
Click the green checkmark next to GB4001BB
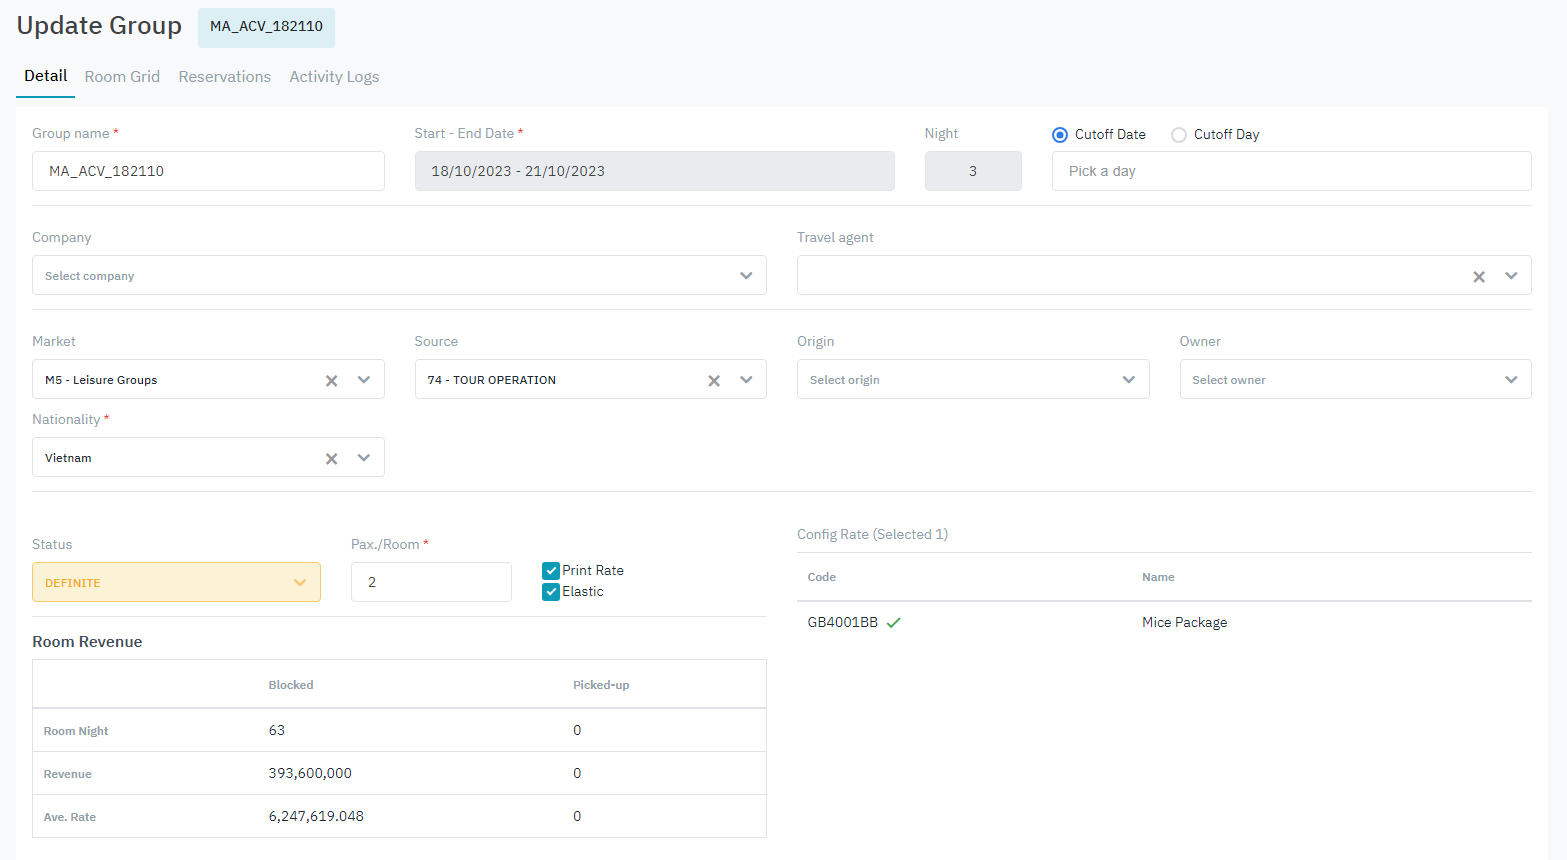tap(894, 623)
